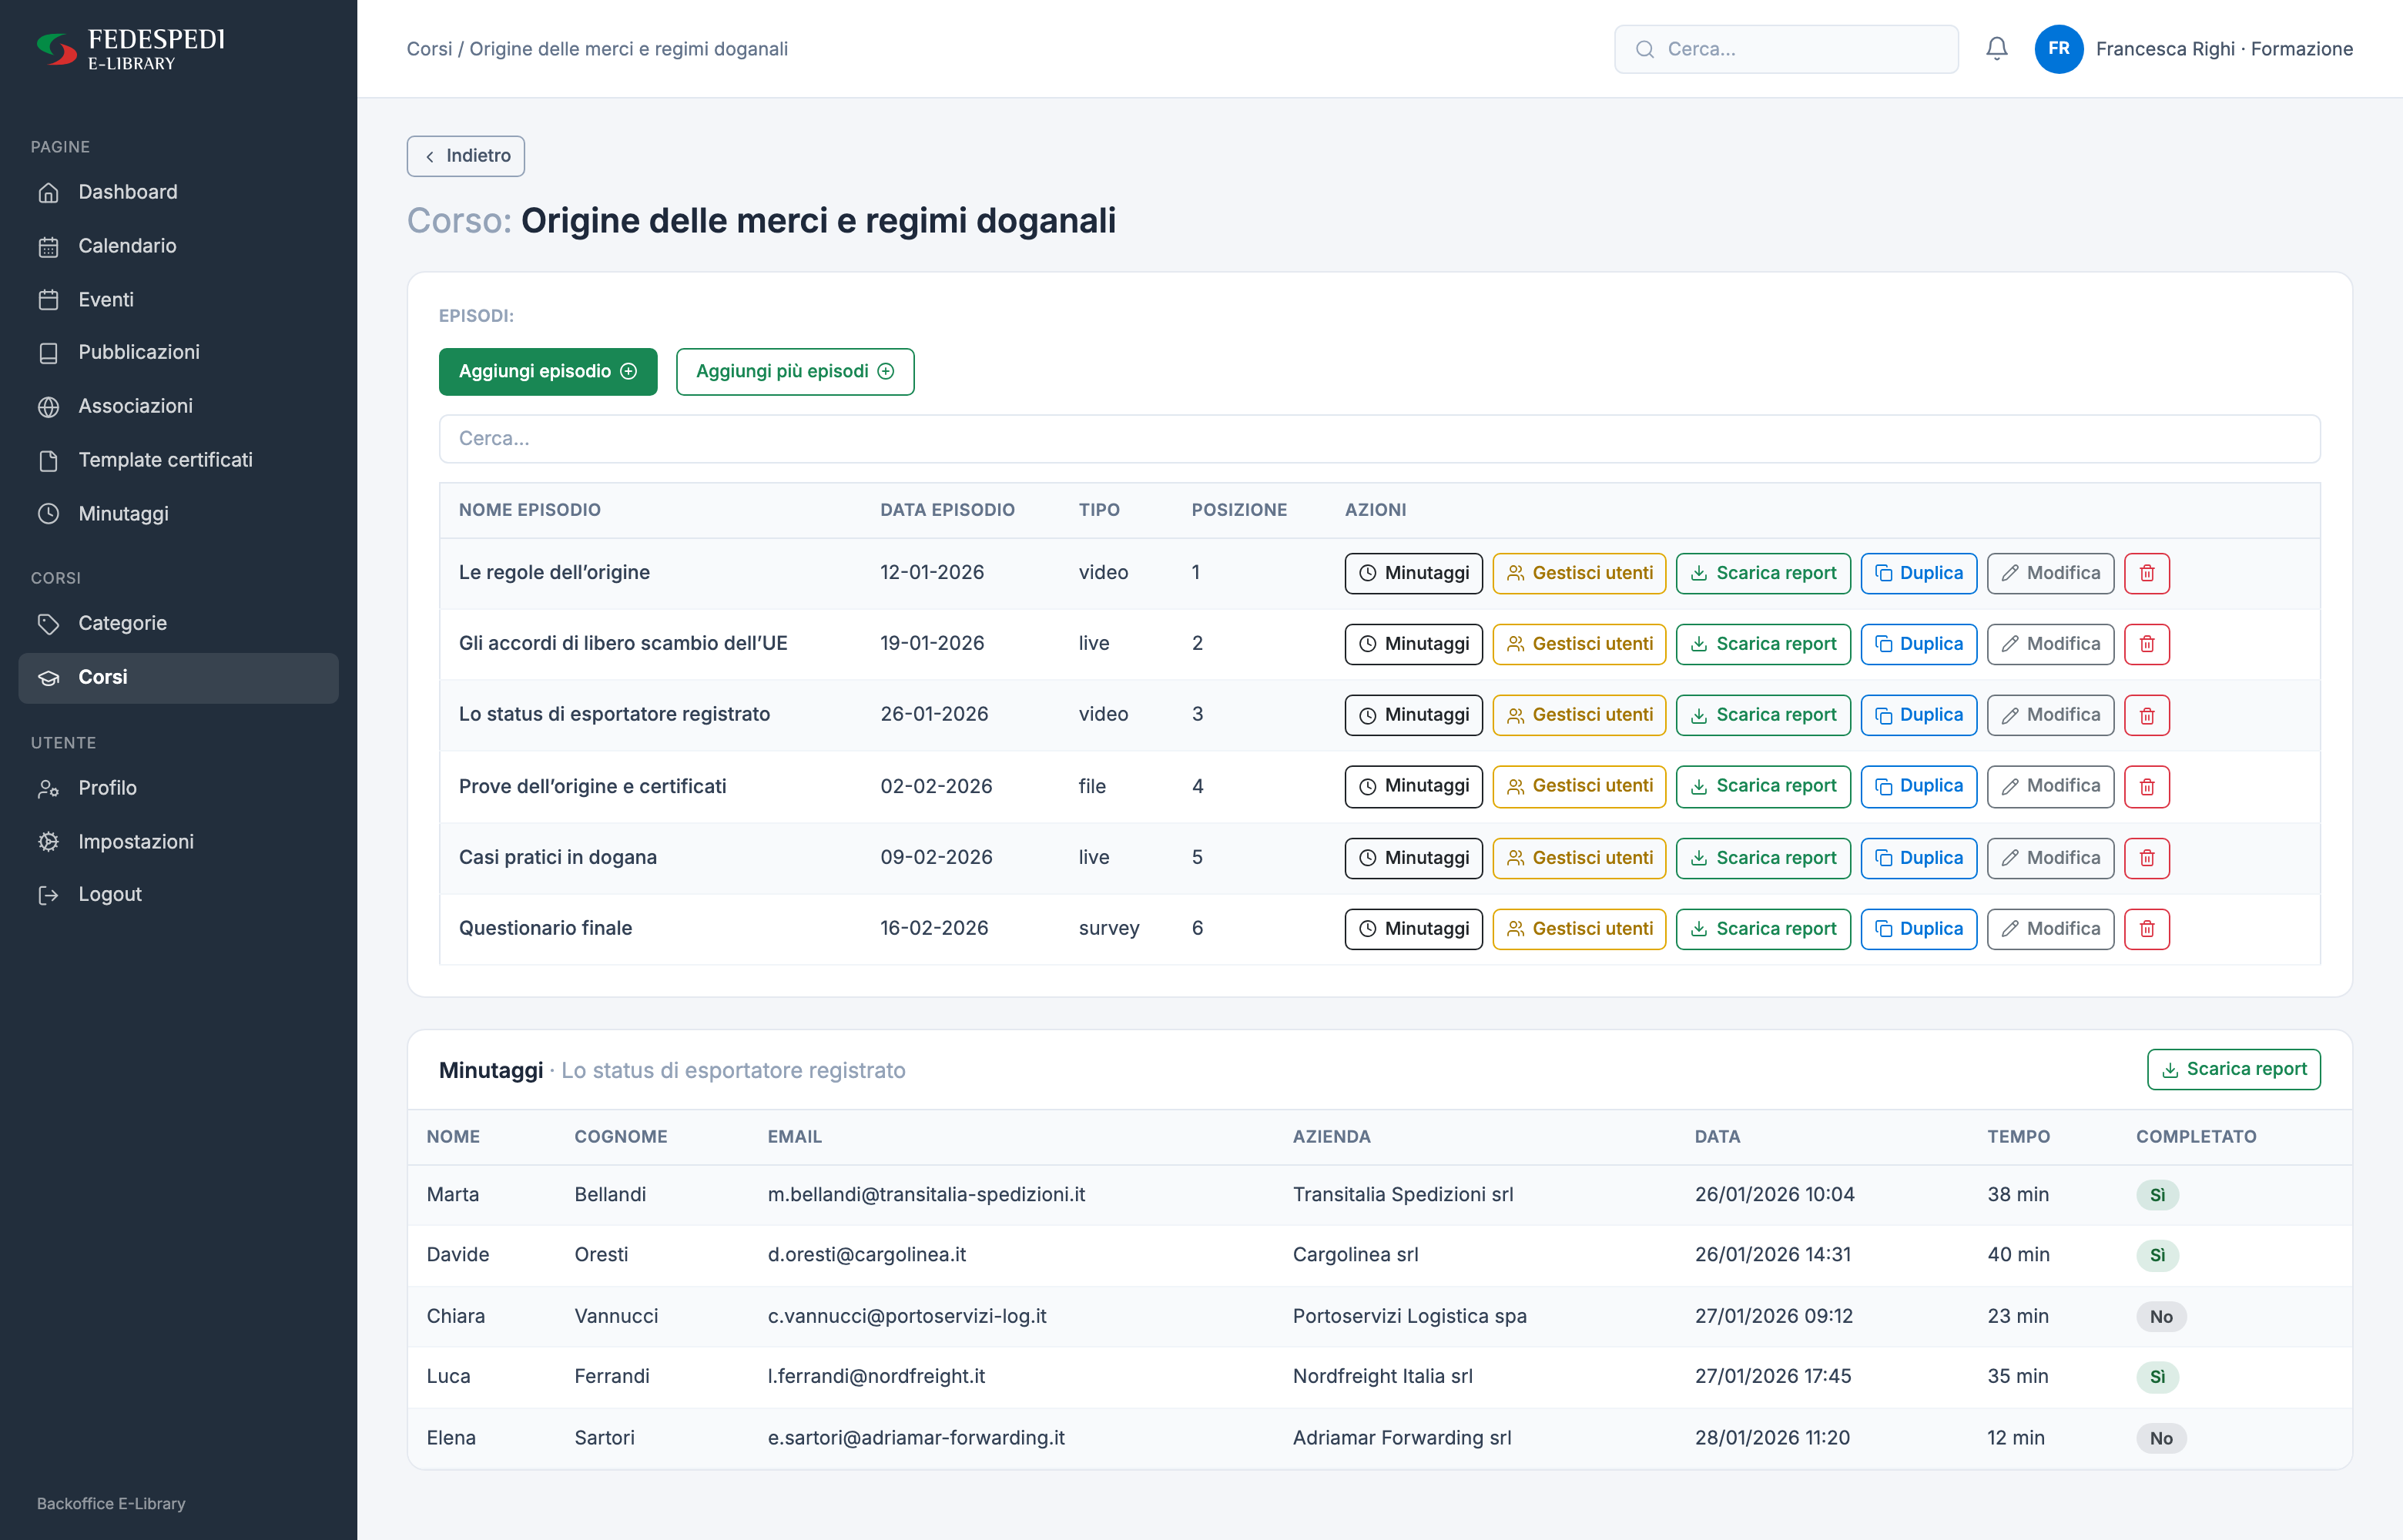Delete the Questionario finale episode via trash icon
The height and width of the screenshot is (1540, 2403).
(x=2146, y=929)
